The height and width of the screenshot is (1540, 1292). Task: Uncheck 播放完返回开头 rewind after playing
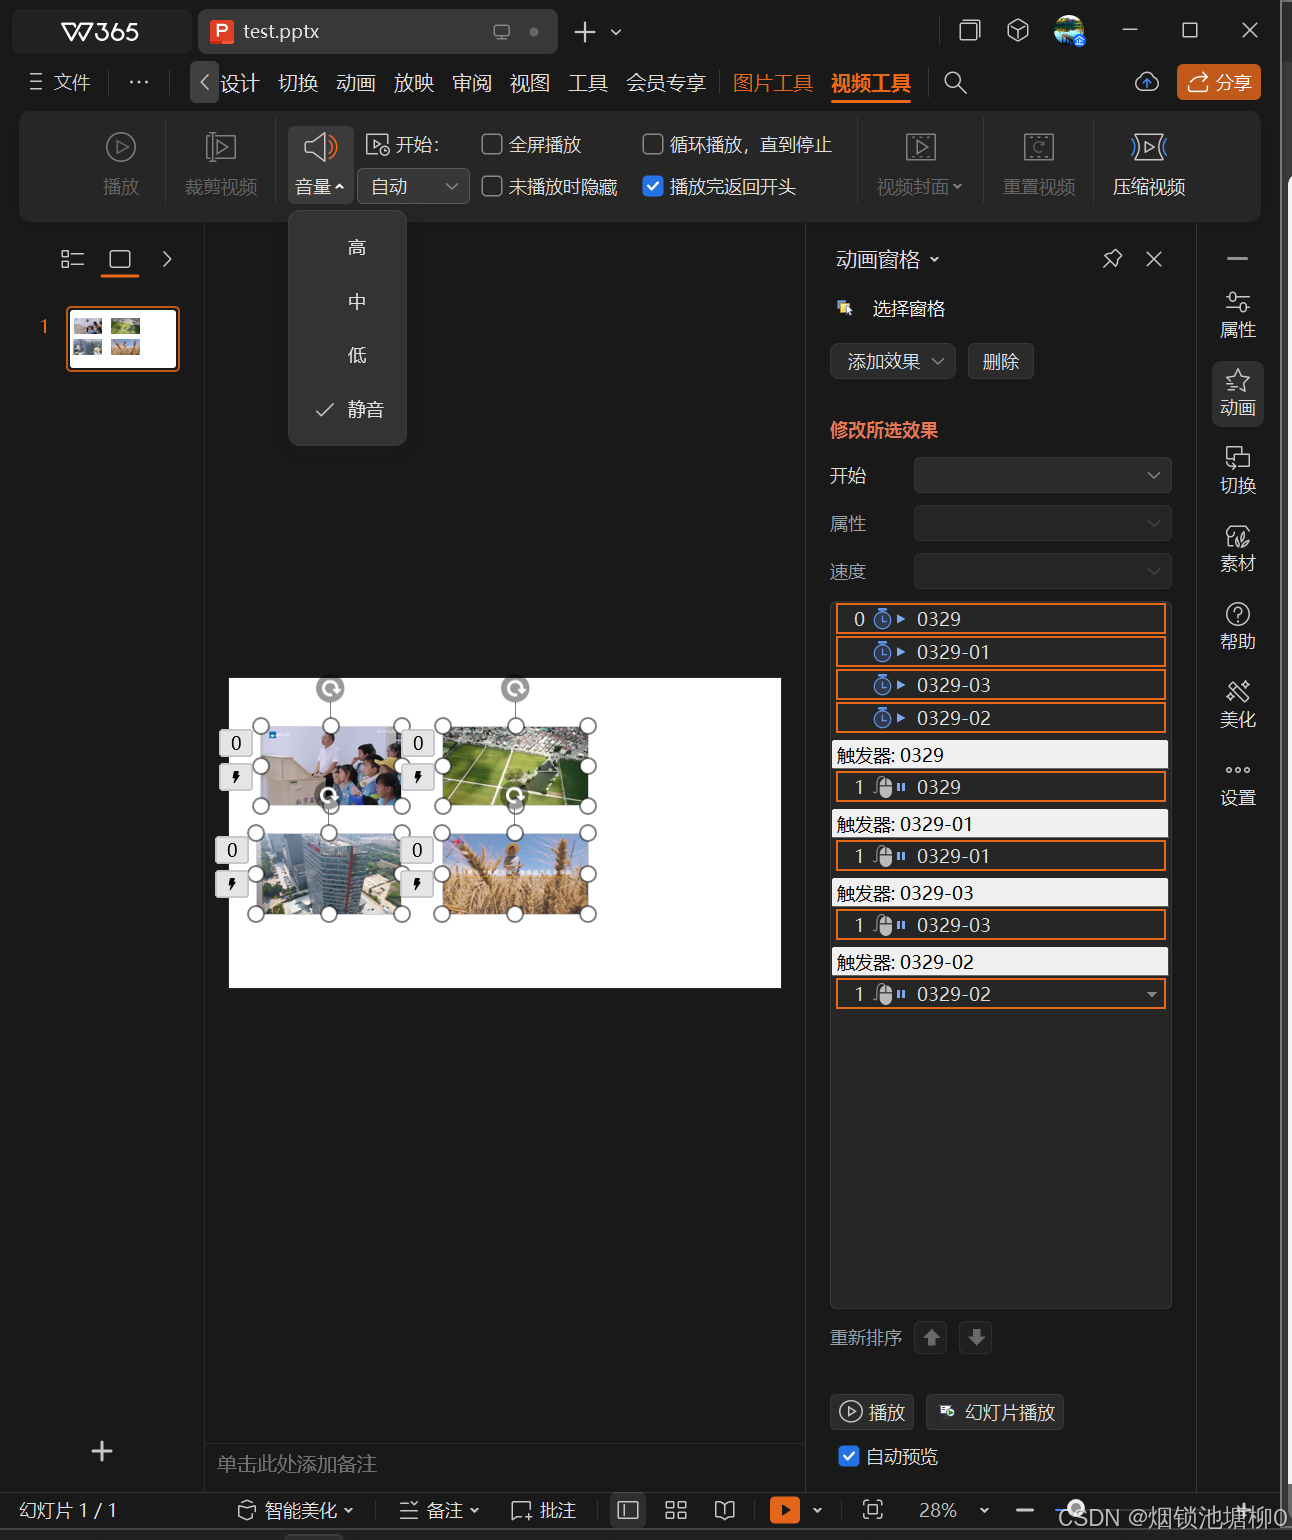pos(653,186)
